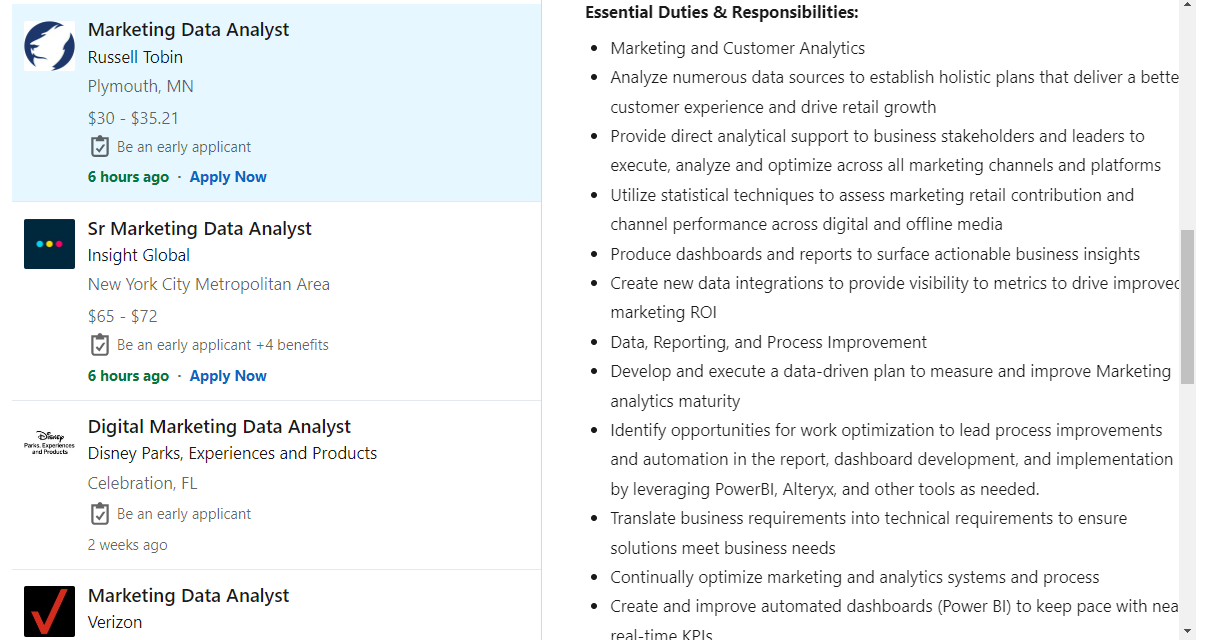1205x640 pixels.
Task: Click the +4 benefits text on Insight Global job
Action: (x=292, y=345)
